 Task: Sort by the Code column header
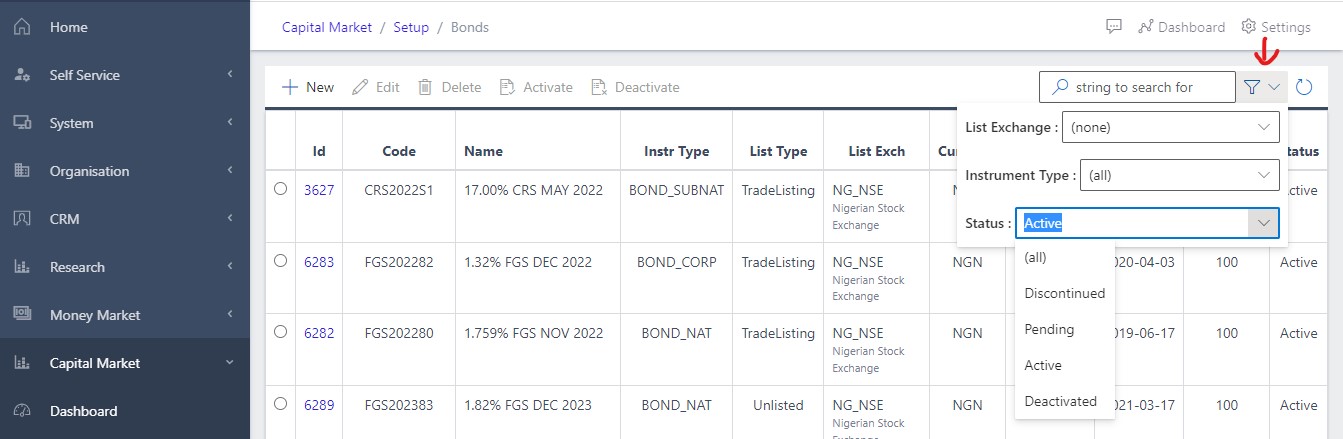point(399,151)
